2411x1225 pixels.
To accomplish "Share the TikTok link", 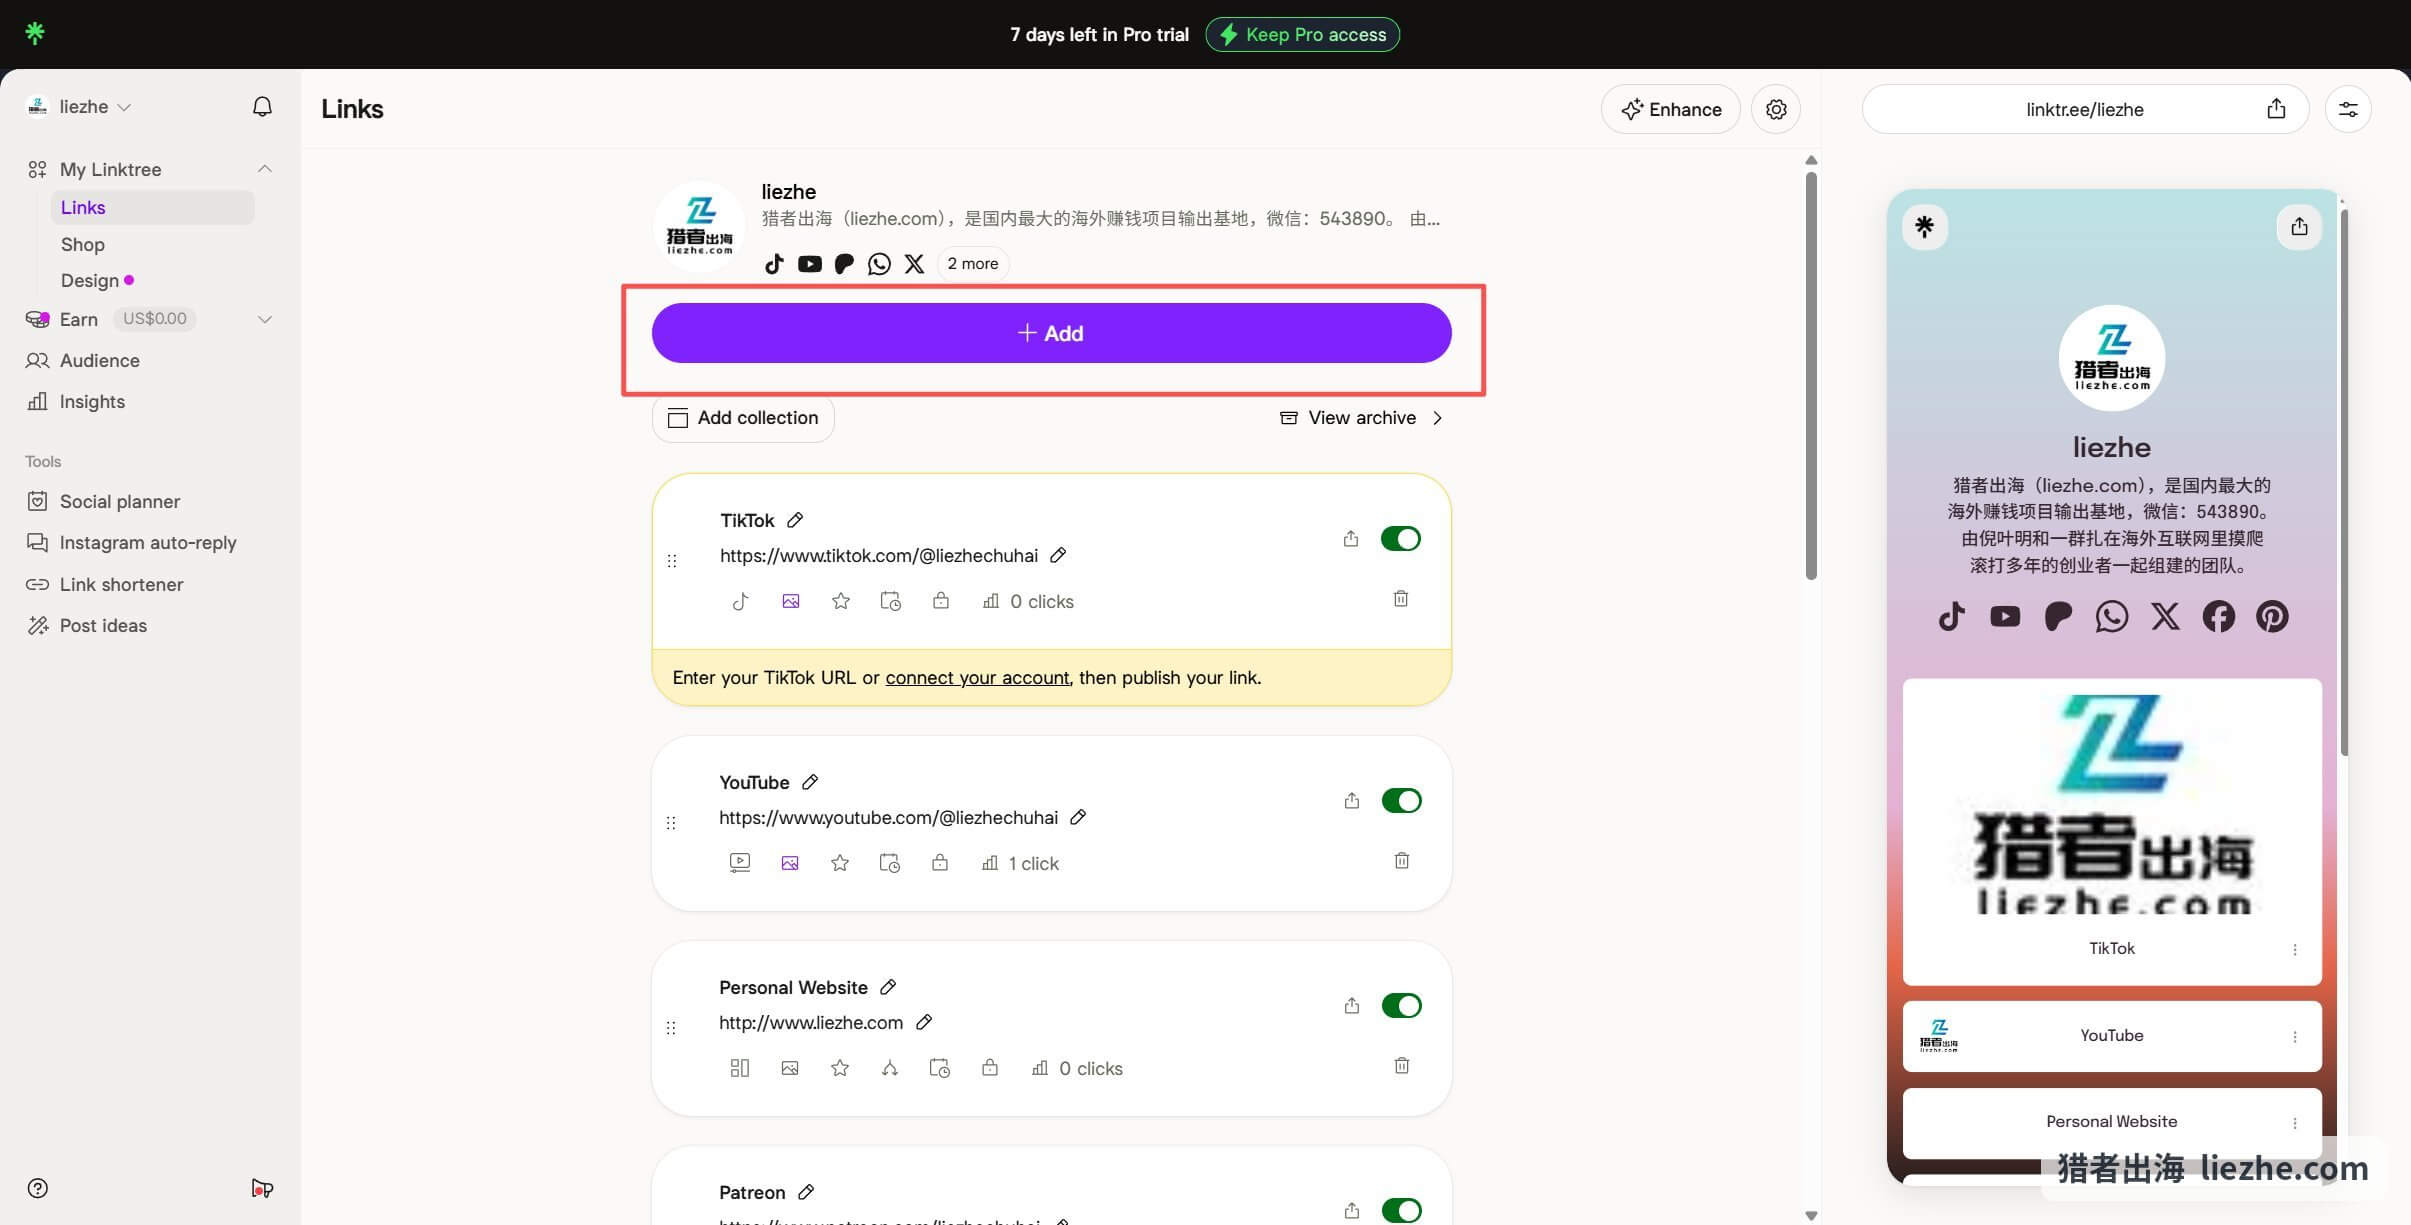I will tap(1351, 539).
